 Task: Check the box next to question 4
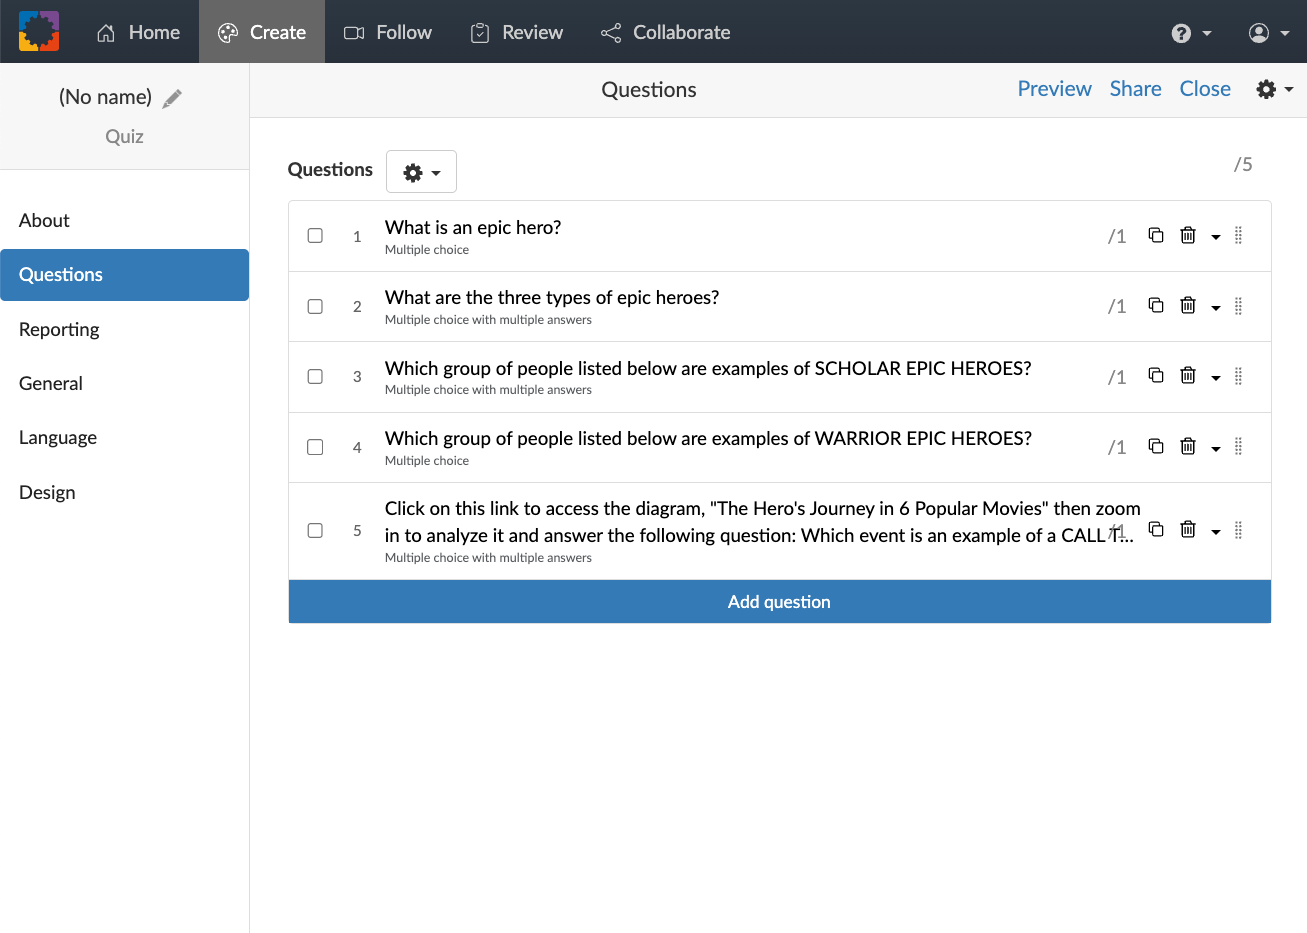315,446
